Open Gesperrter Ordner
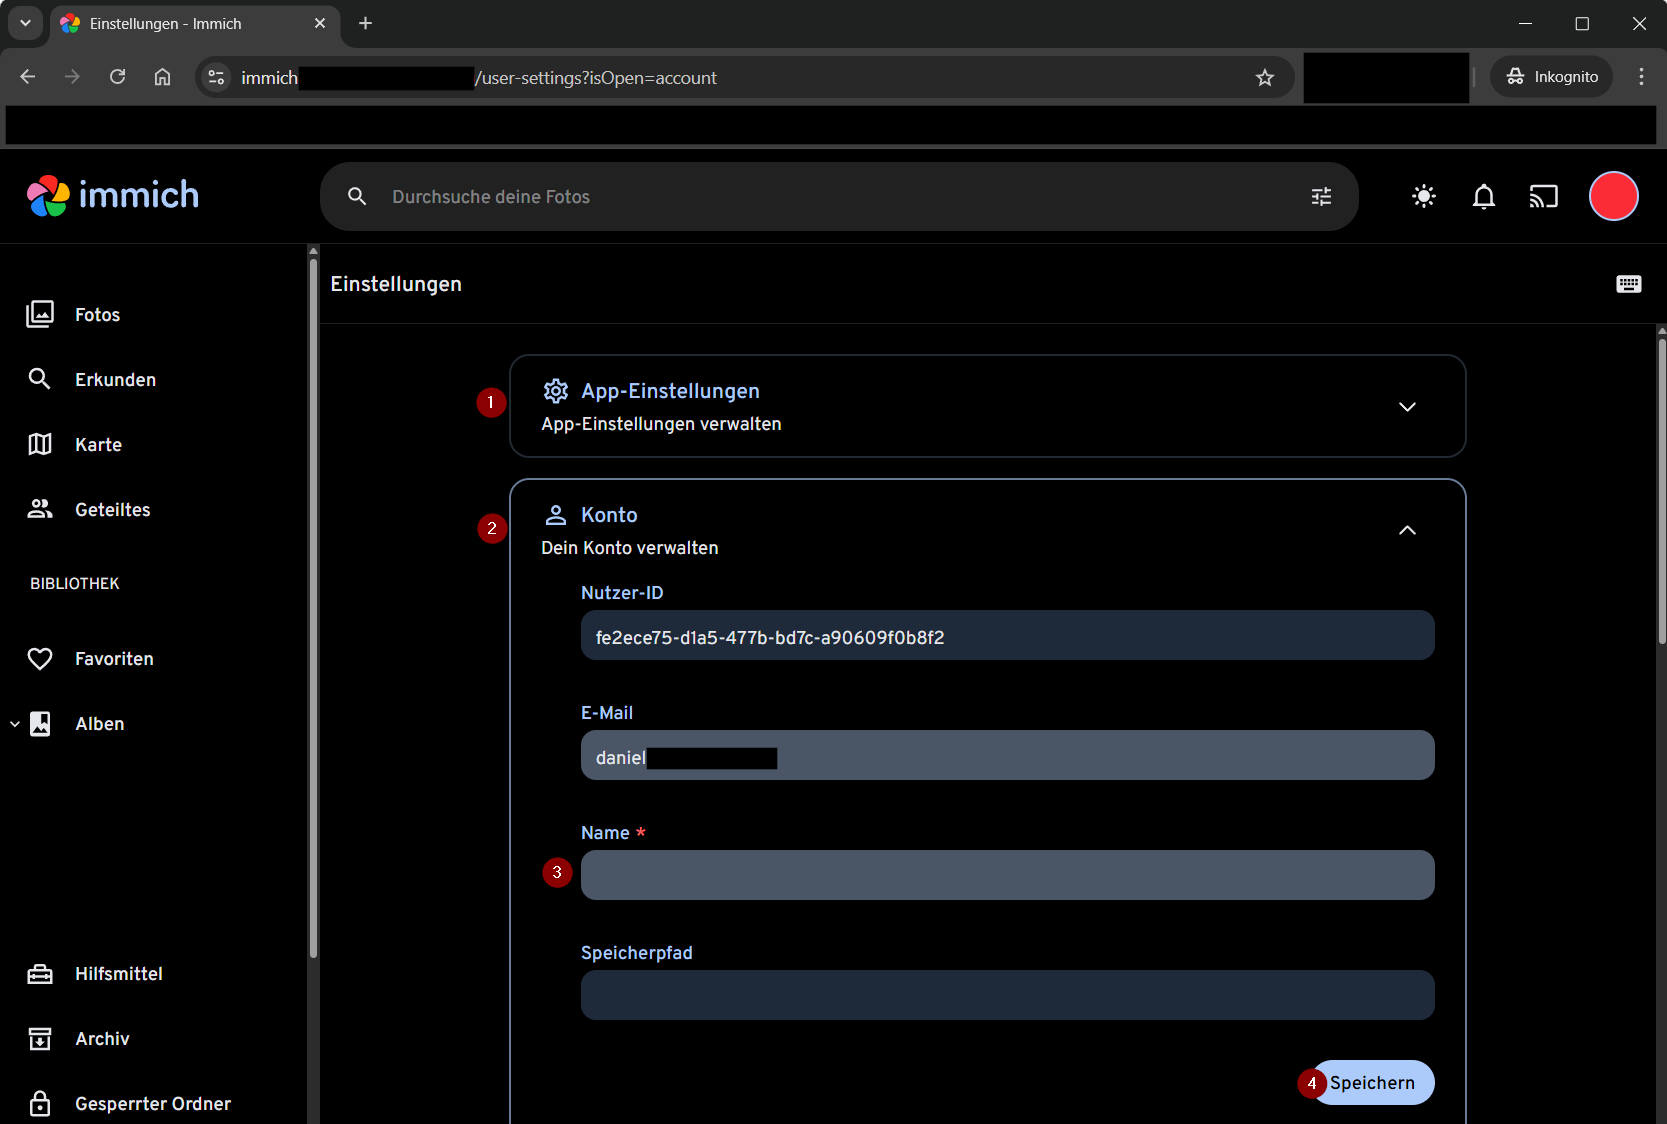This screenshot has width=1667, height=1124. pyautogui.click(x=154, y=1104)
